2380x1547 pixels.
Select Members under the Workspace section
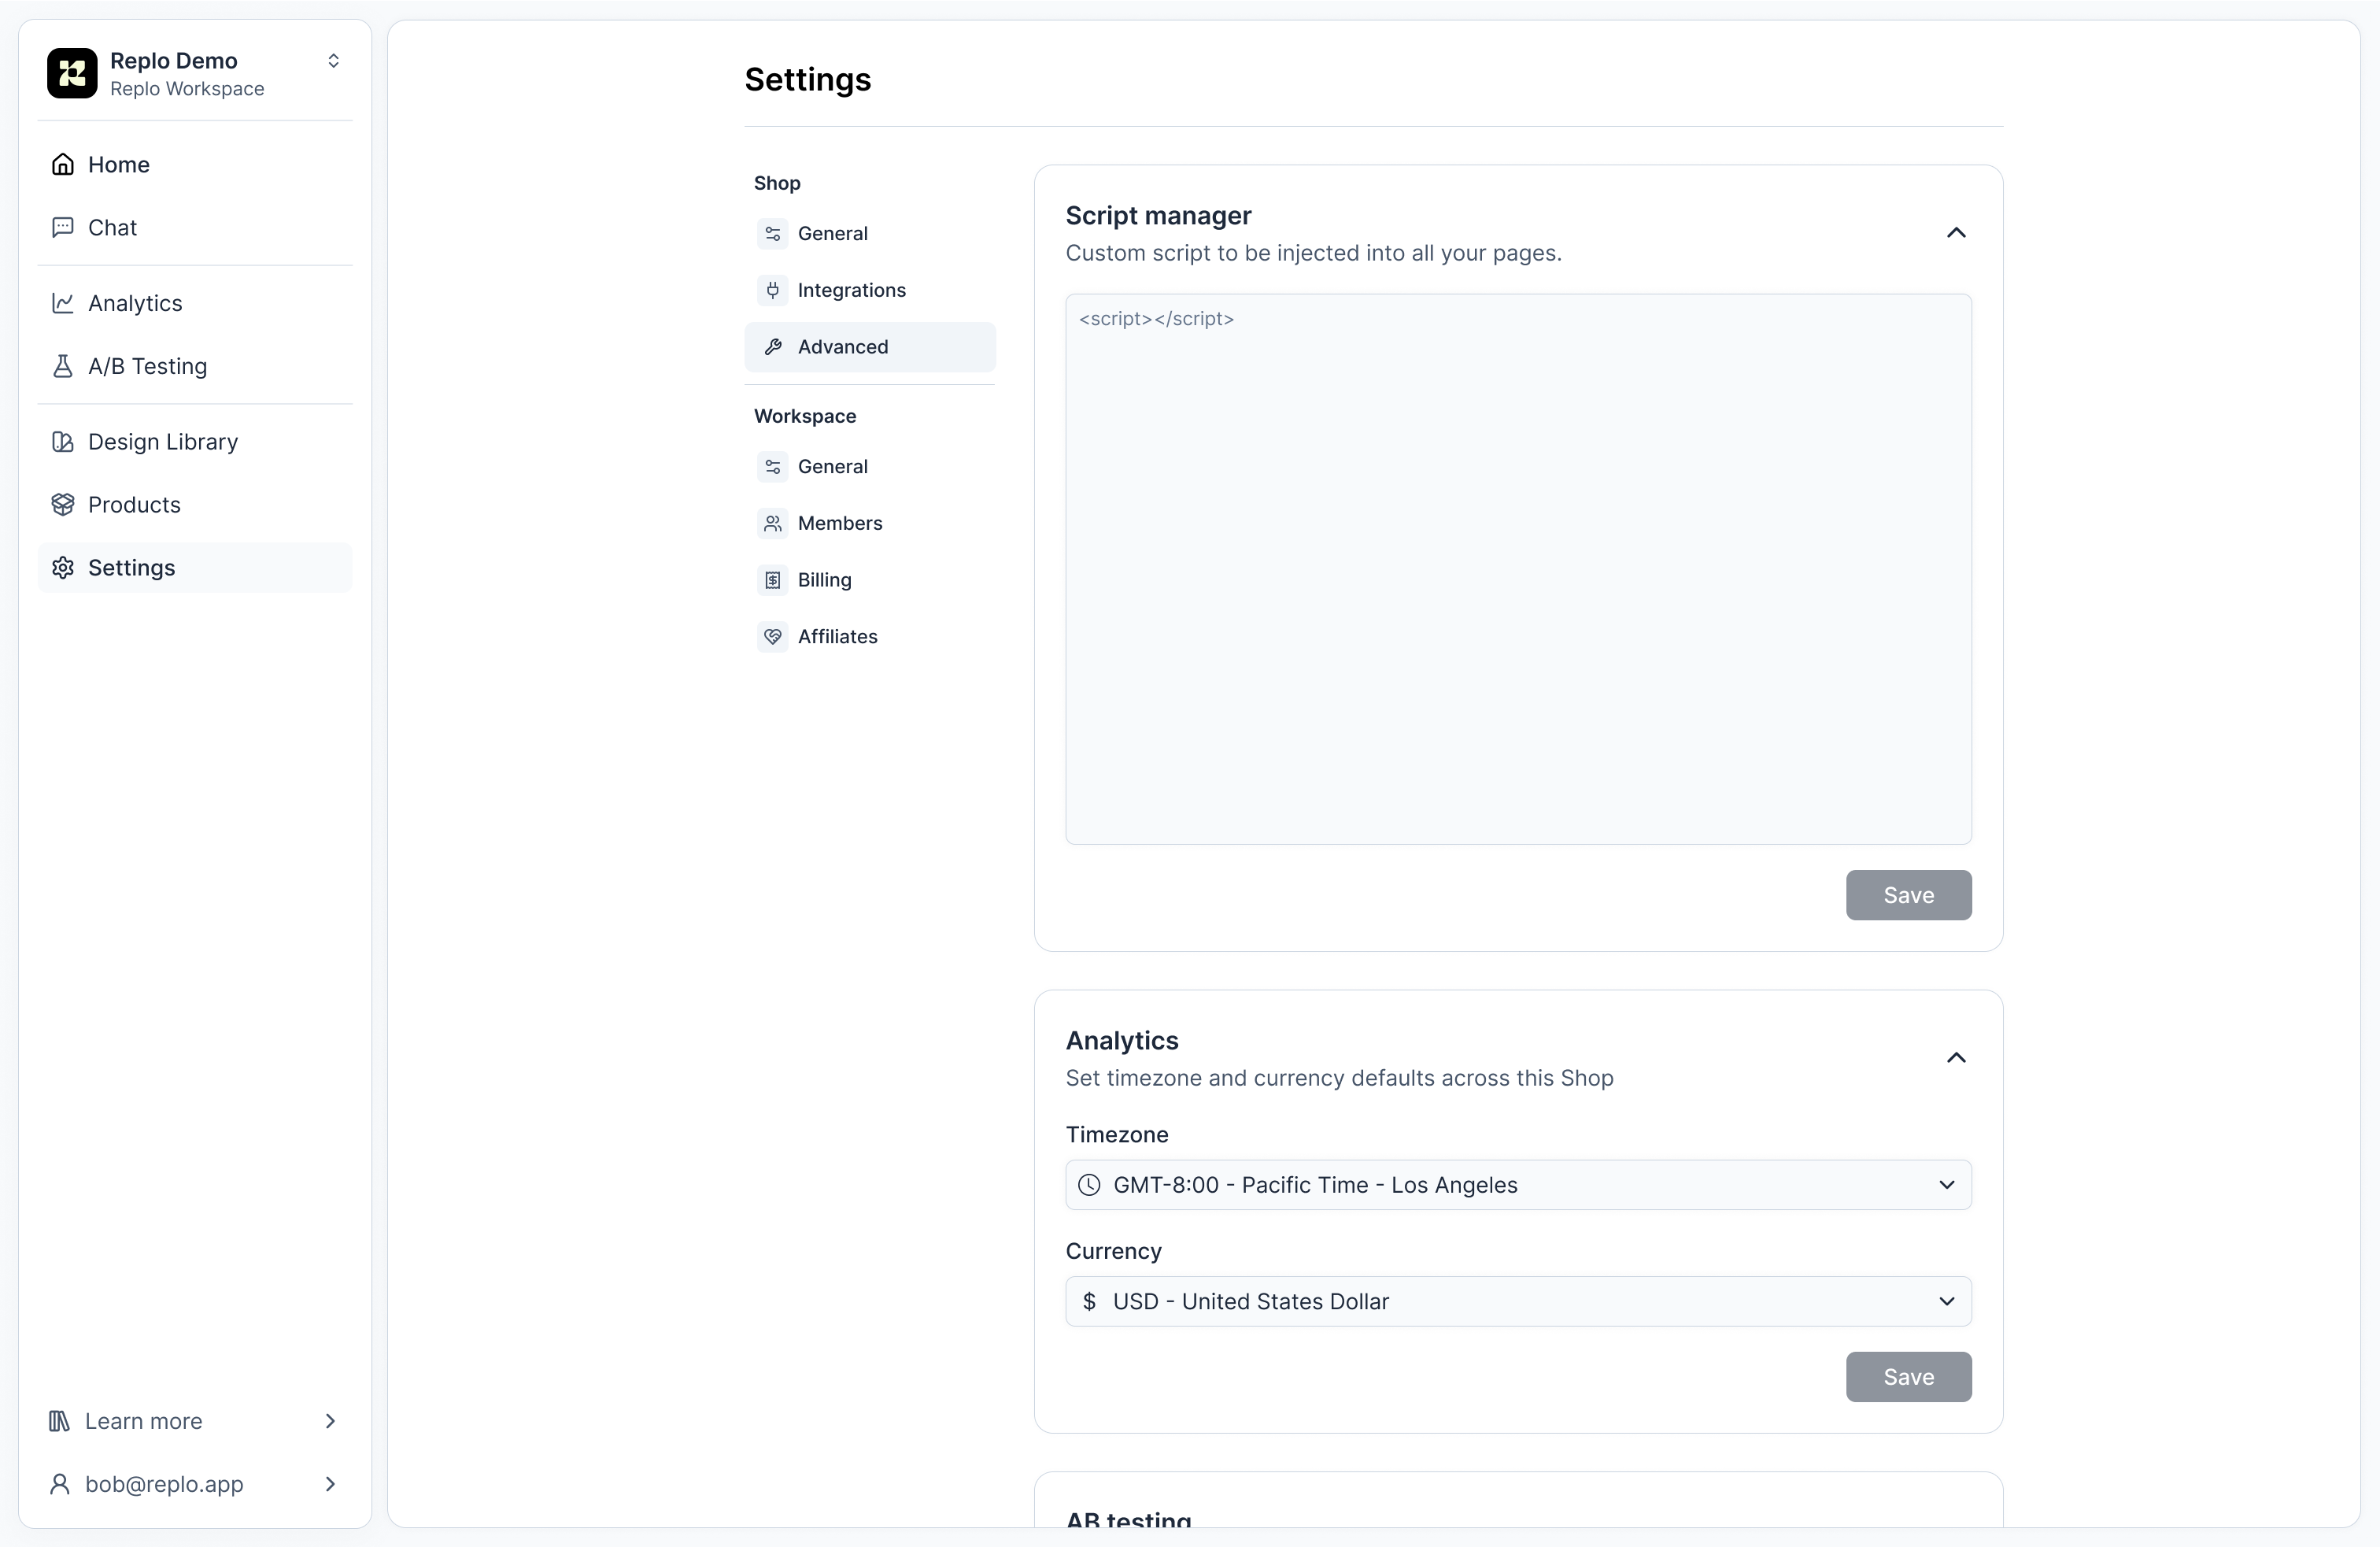click(x=840, y=523)
